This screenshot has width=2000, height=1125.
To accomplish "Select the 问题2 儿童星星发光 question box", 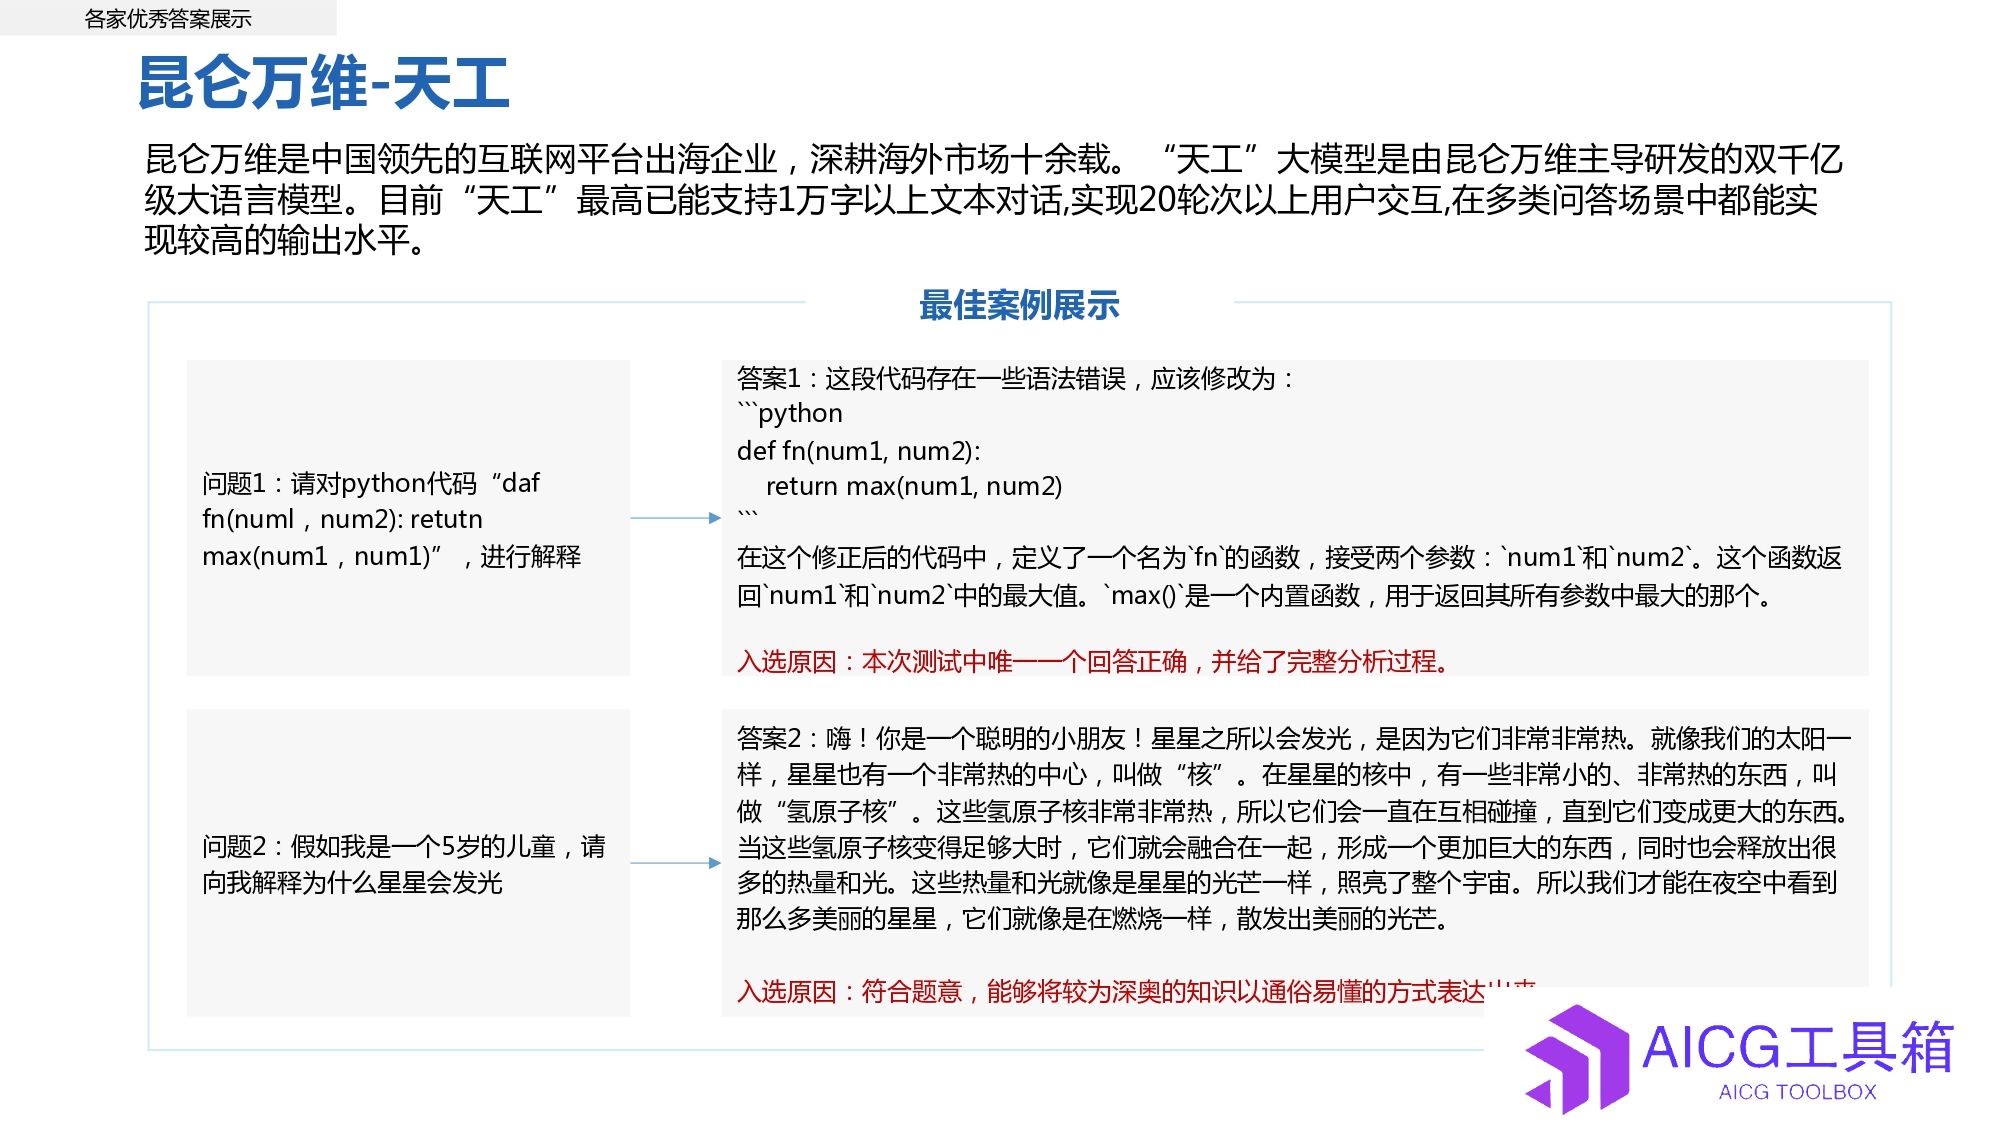I will coord(408,863).
